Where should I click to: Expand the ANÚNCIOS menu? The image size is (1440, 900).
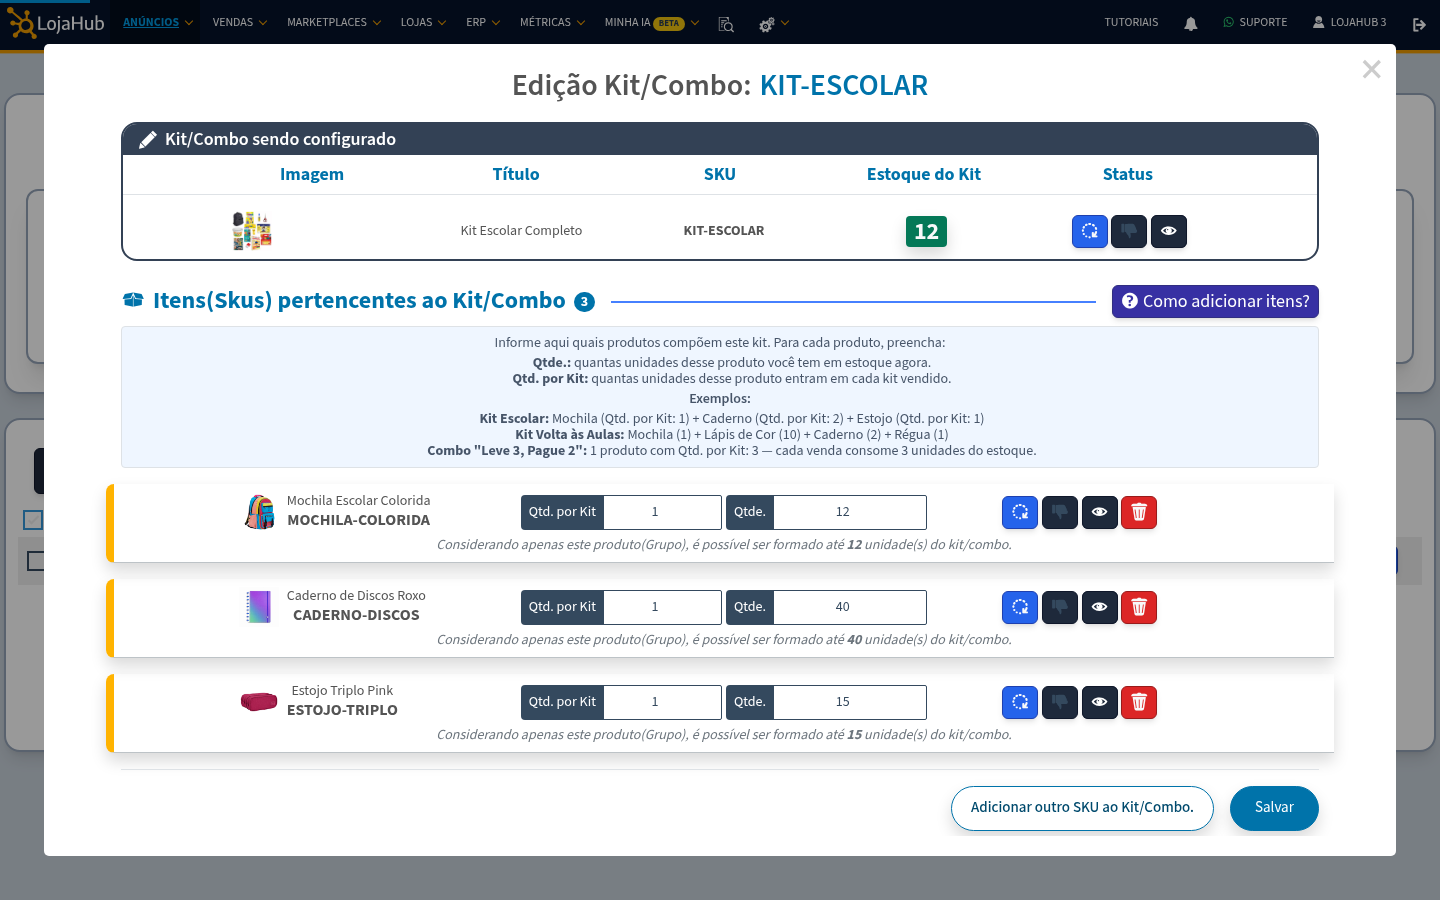pyautogui.click(x=158, y=22)
